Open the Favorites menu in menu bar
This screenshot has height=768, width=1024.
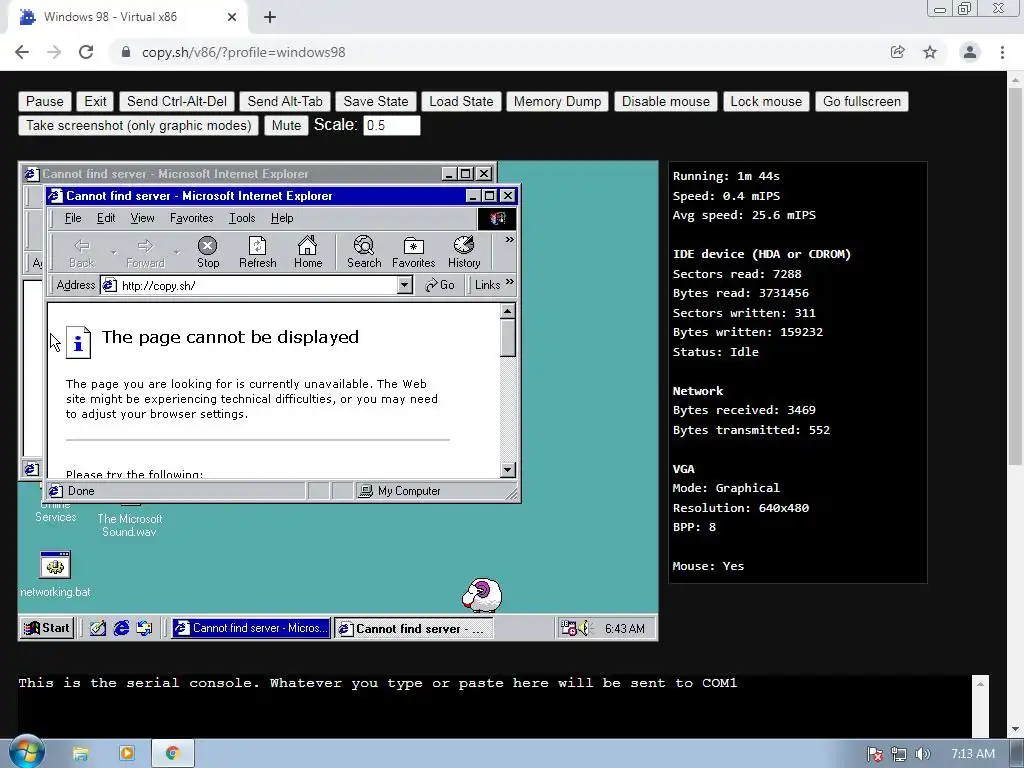click(x=191, y=218)
